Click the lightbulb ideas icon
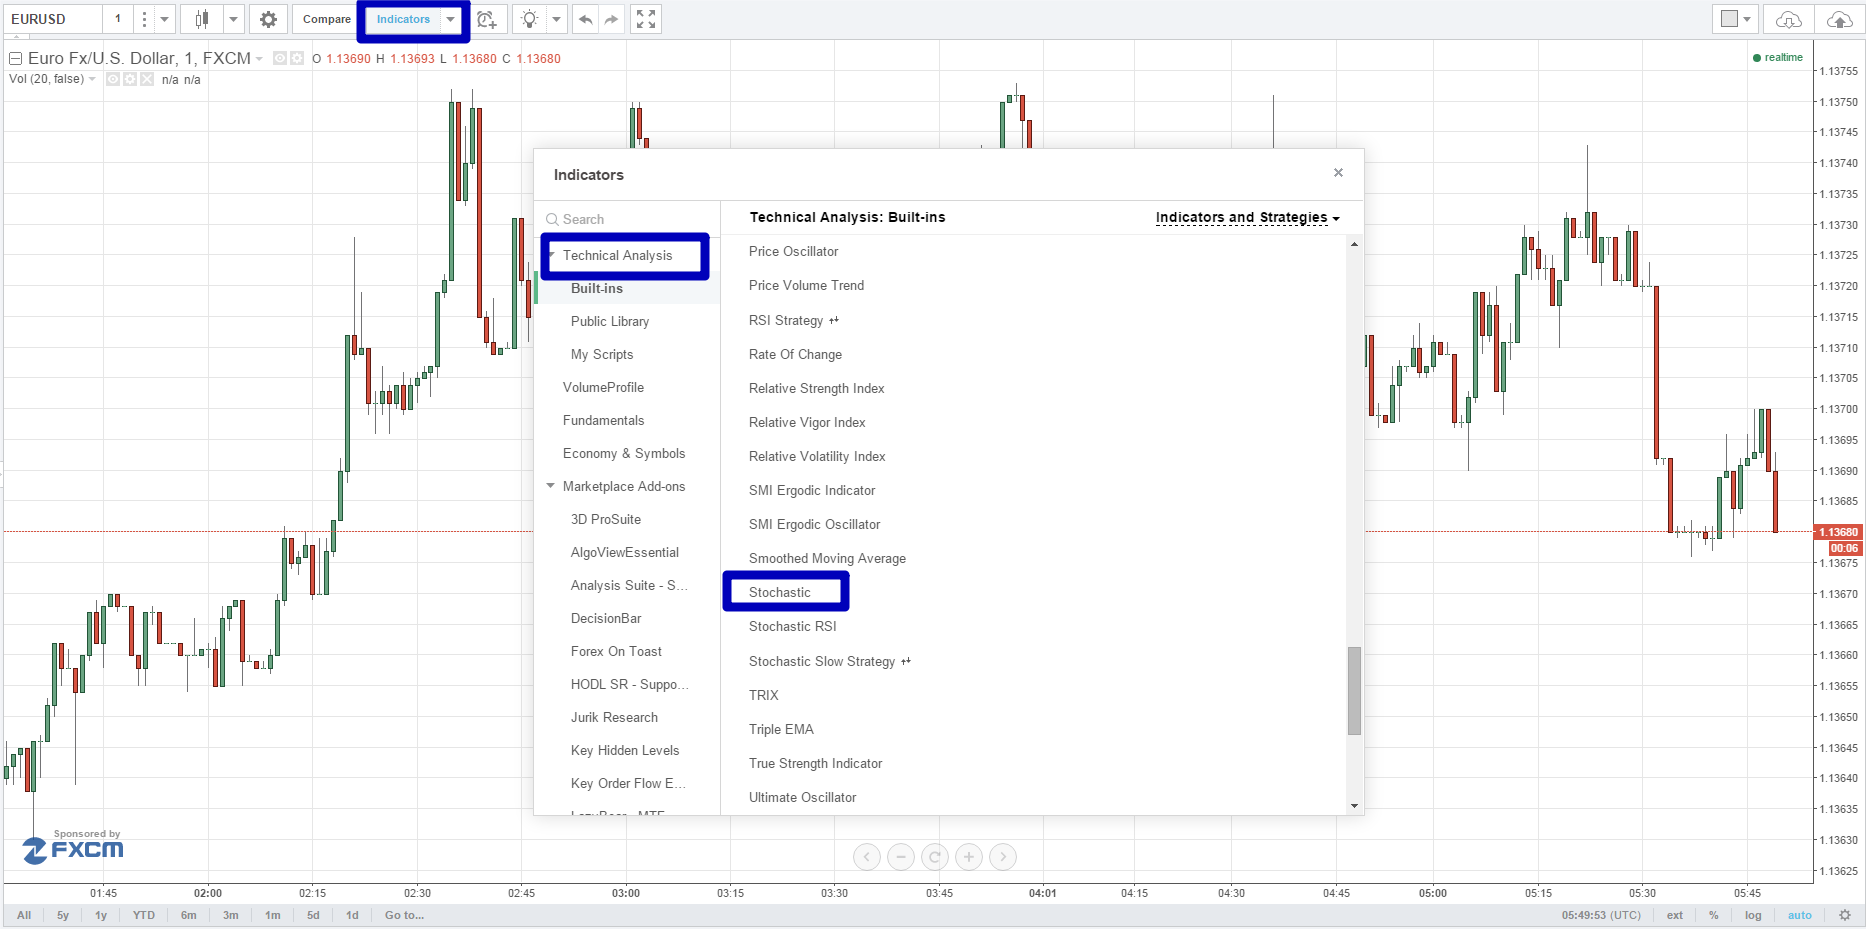The width and height of the screenshot is (1866, 929). click(530, 19)
